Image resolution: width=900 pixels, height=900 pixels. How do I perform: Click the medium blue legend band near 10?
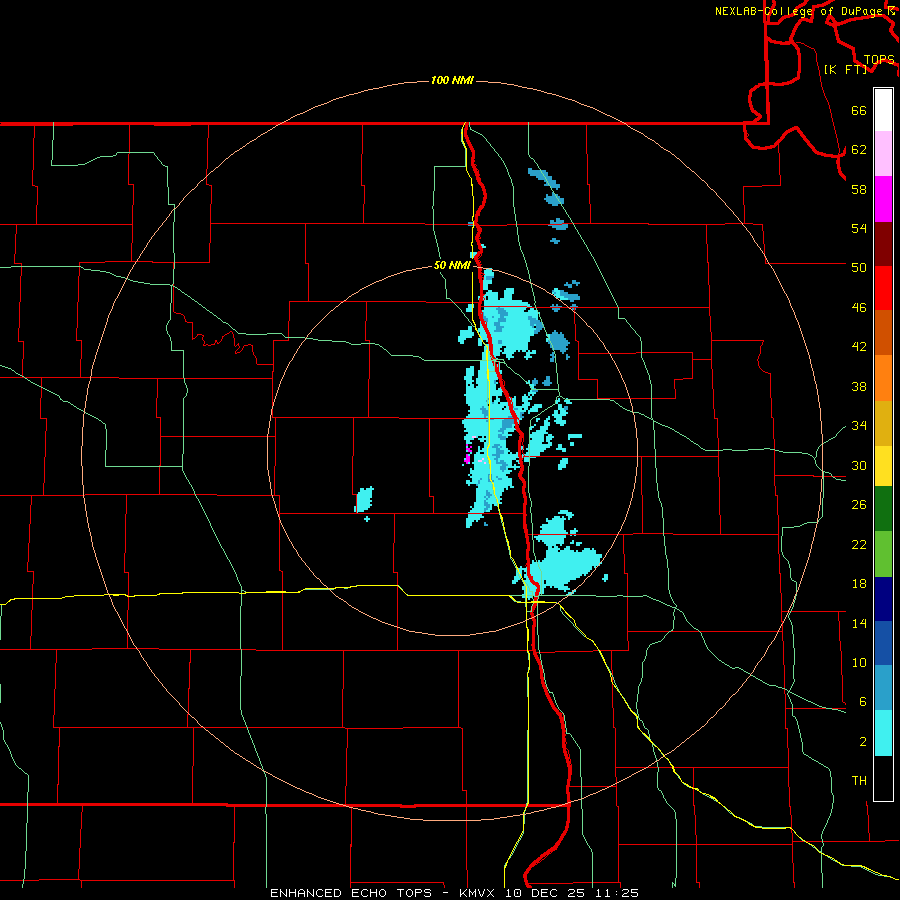coord(883,643)
